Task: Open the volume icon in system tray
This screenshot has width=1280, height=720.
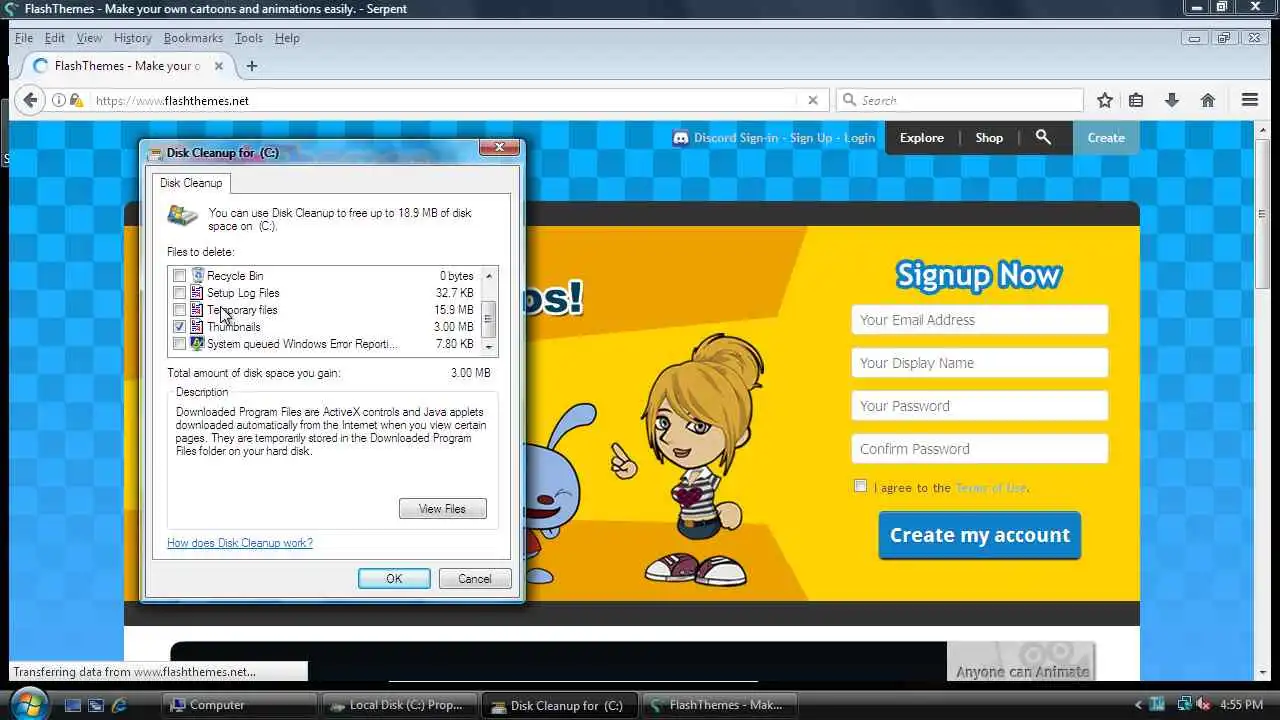Action: pyautogui.click(x=1203, y=705)
